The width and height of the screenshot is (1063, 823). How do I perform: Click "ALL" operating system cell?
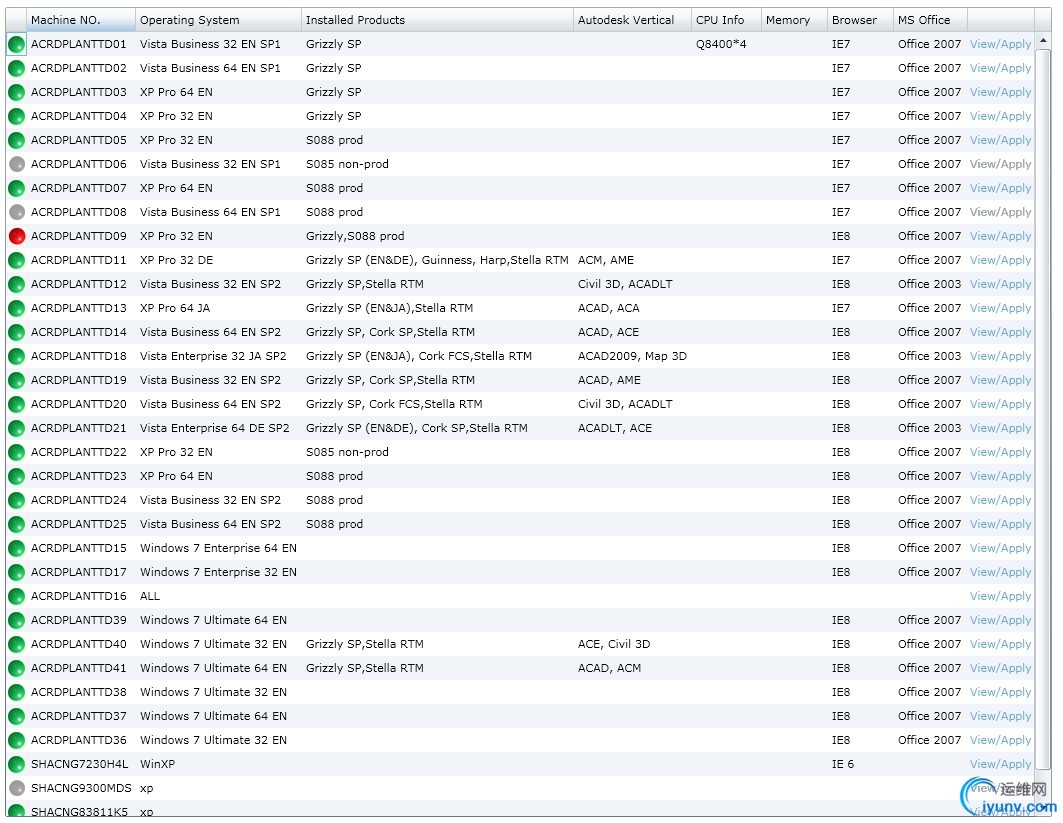click(150, 596)
